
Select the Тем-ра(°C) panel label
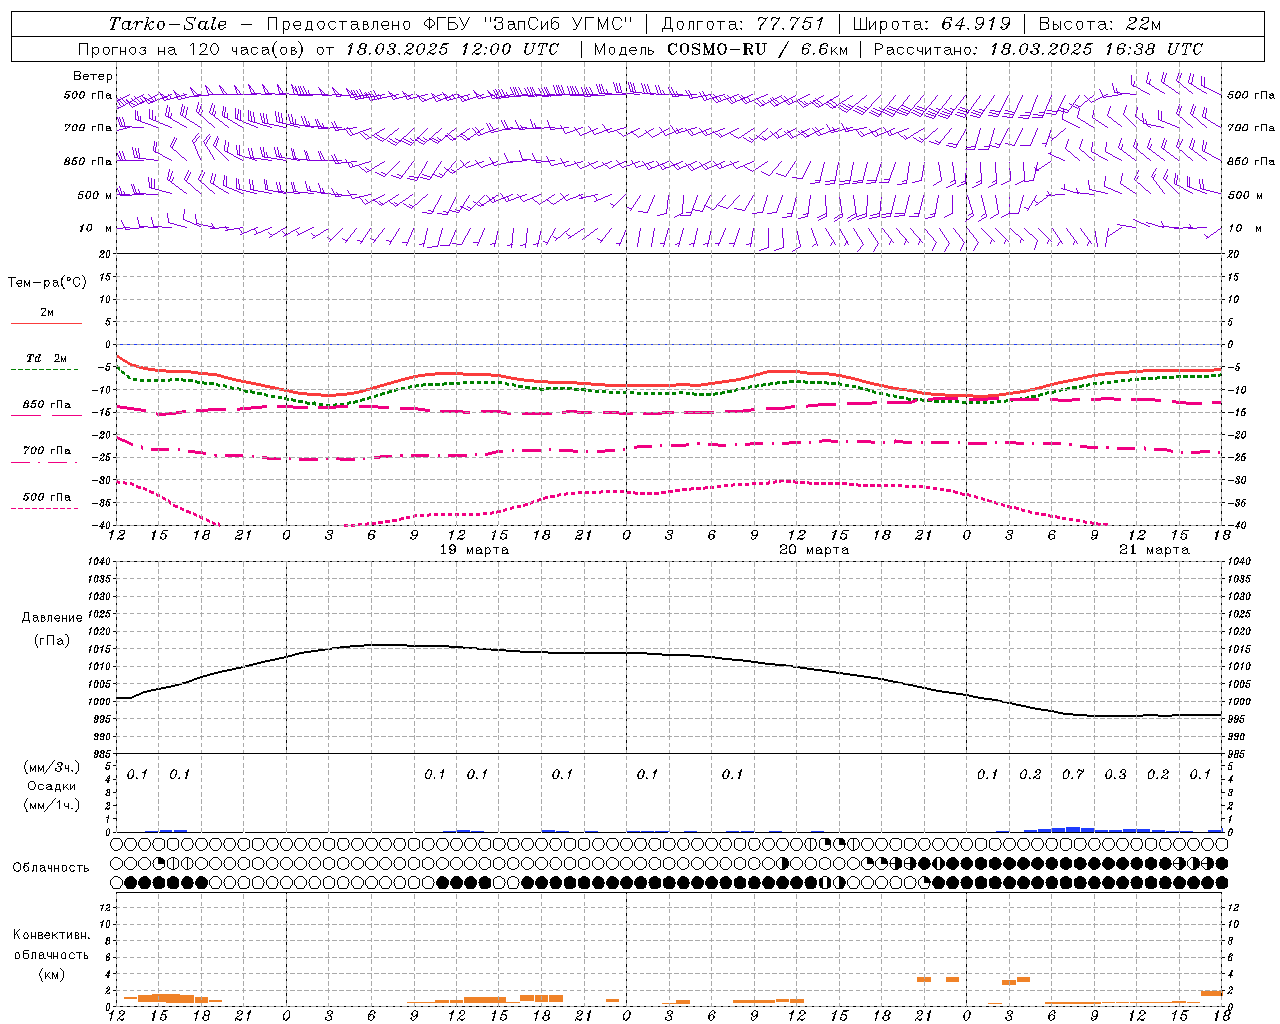pos(47,283)
